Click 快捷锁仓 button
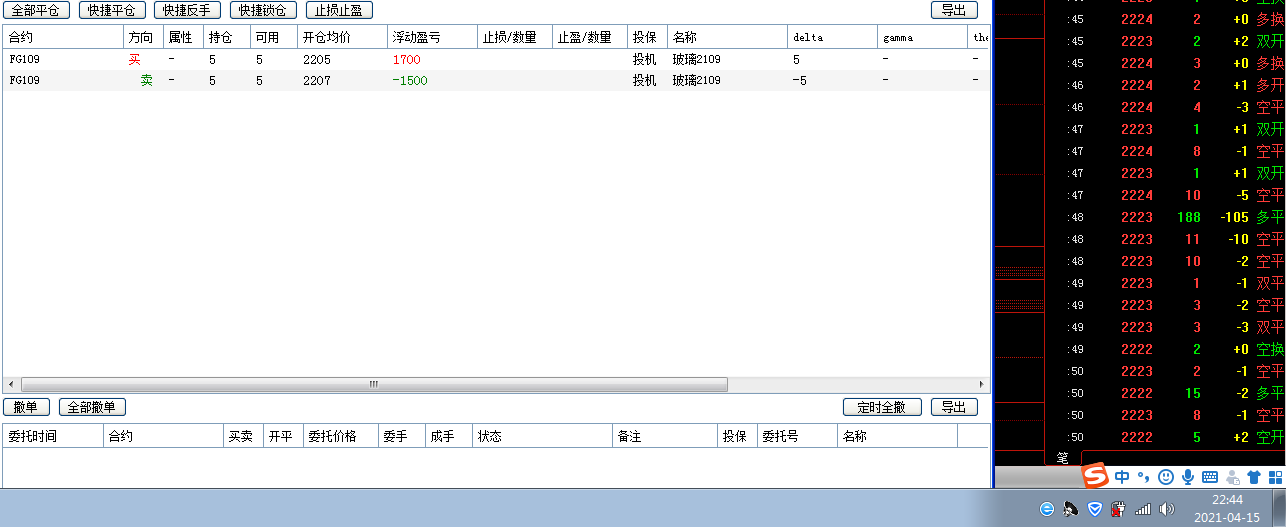The image size is (1286, 527). click(x=263, y=10)
